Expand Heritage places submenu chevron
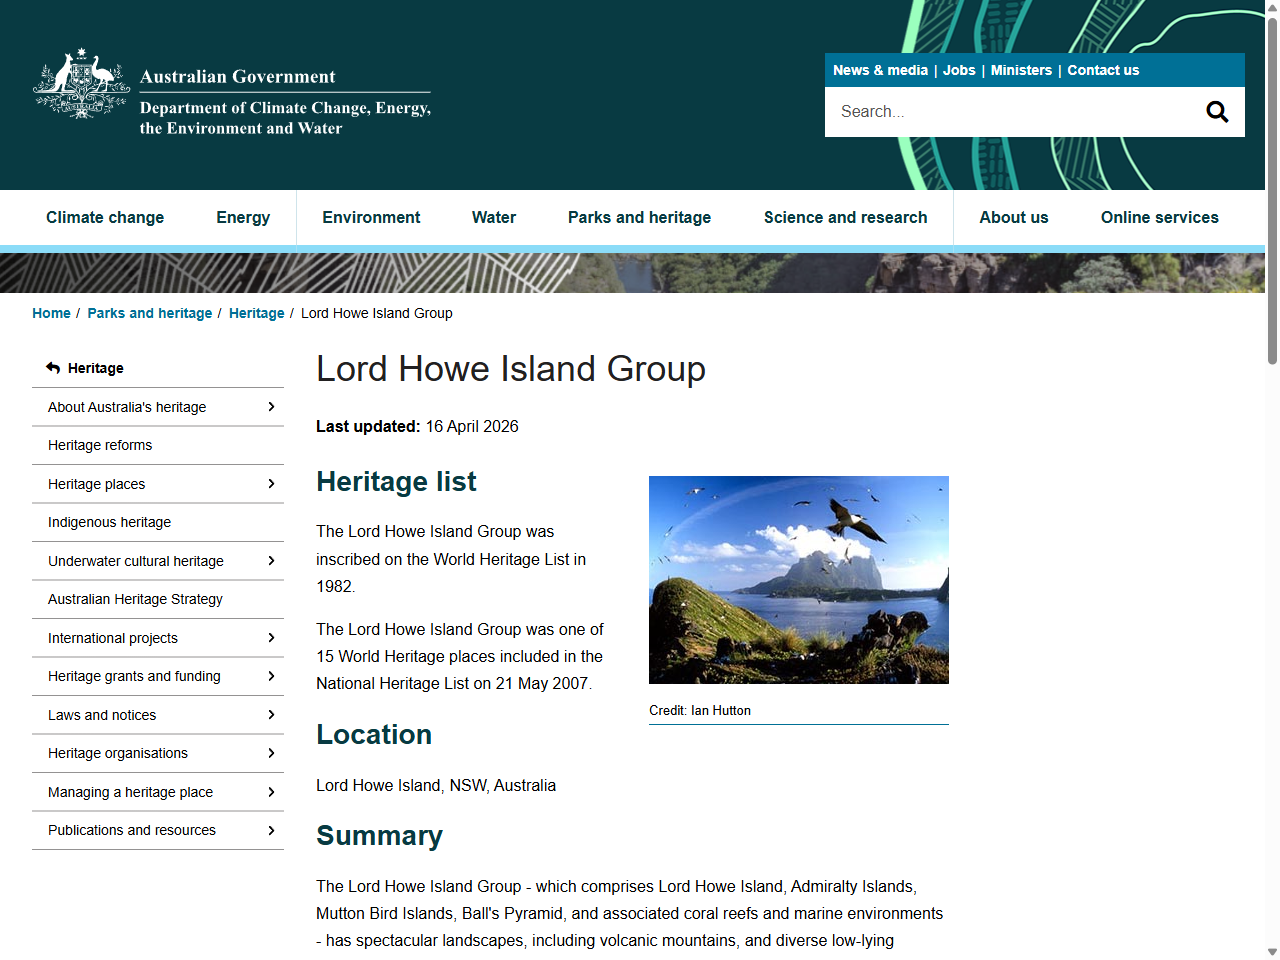Image resolution: width=1280 pixels, height=960 pixels. click(271, 483)
